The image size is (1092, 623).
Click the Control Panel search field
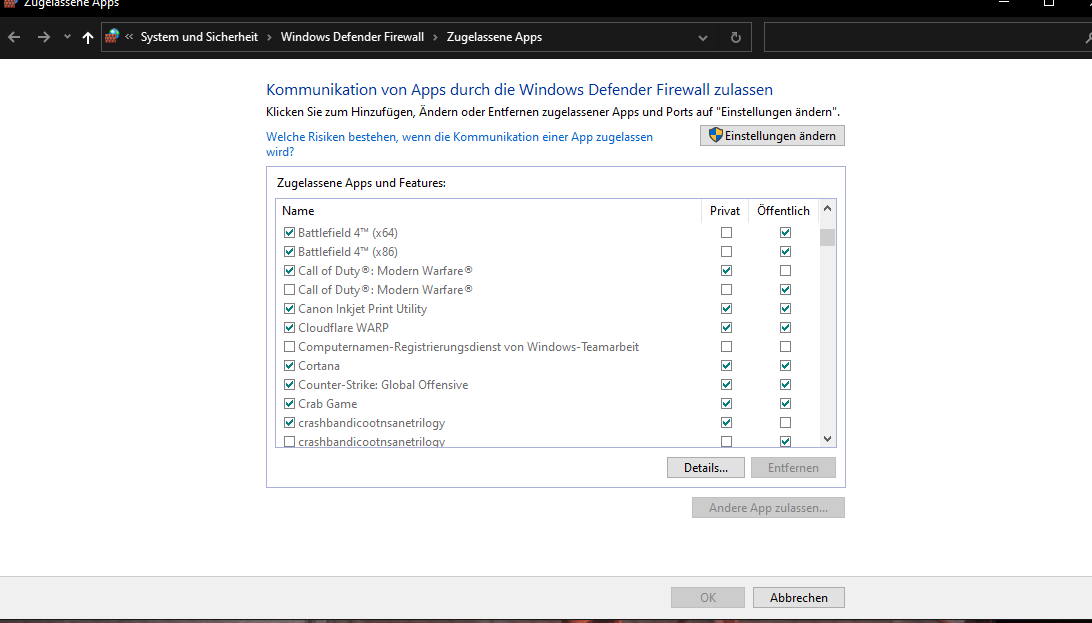point(926,38)
